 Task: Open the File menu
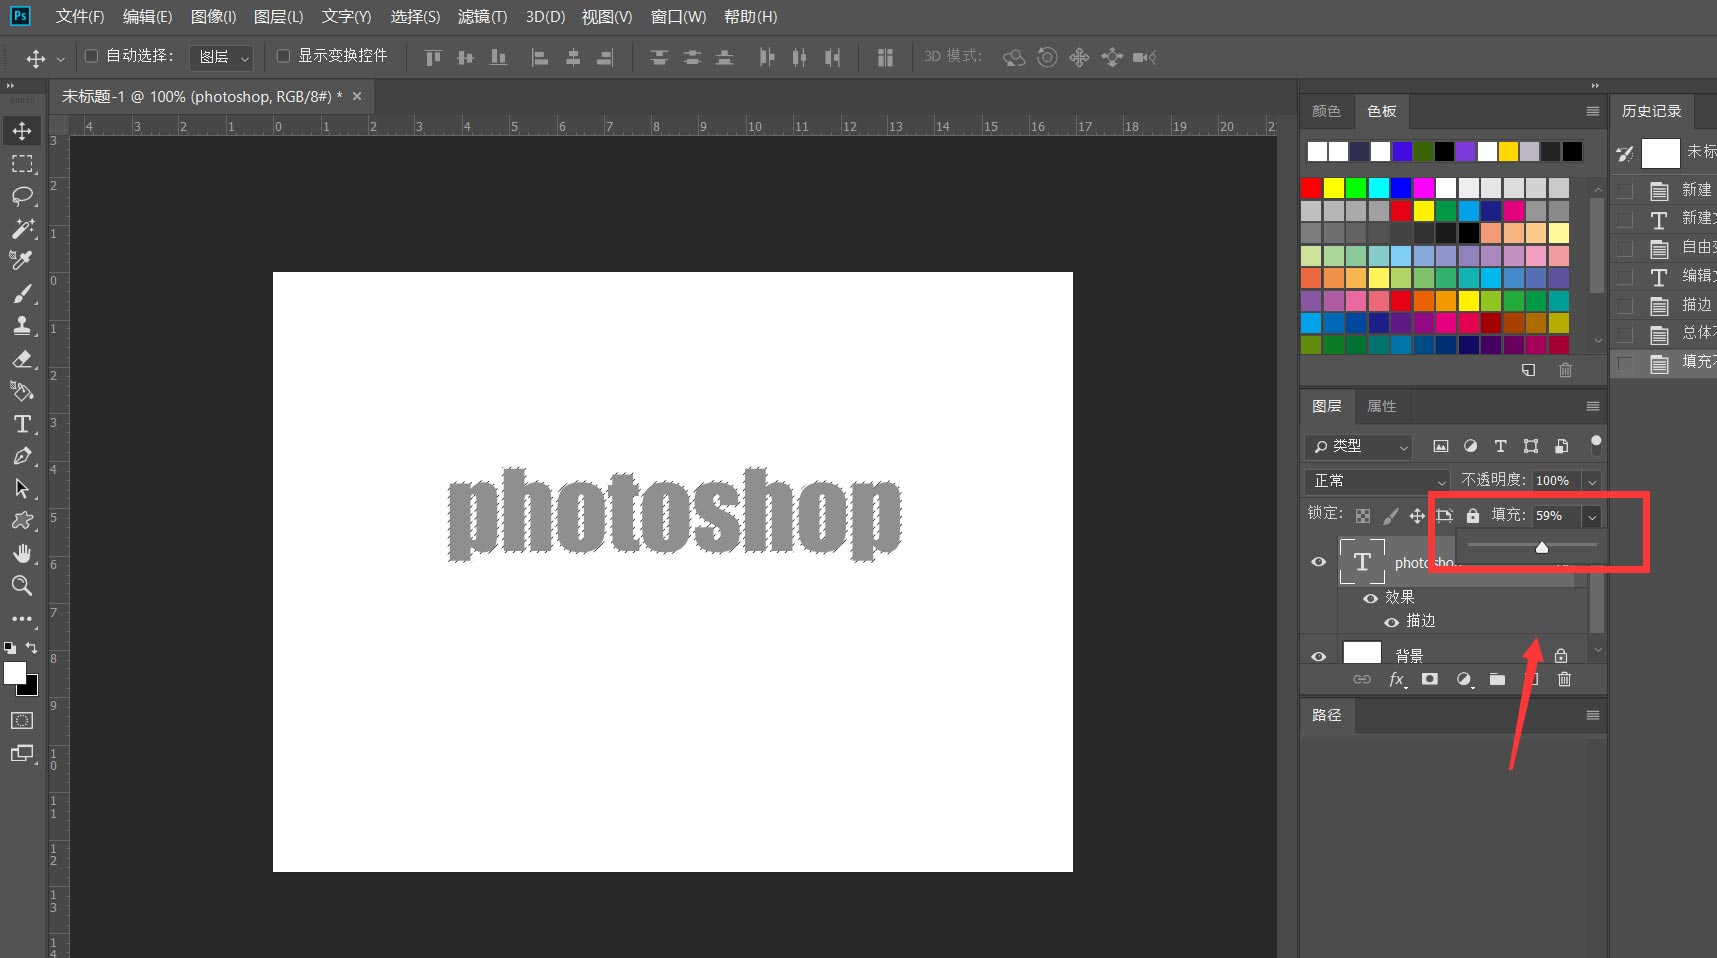80,17
